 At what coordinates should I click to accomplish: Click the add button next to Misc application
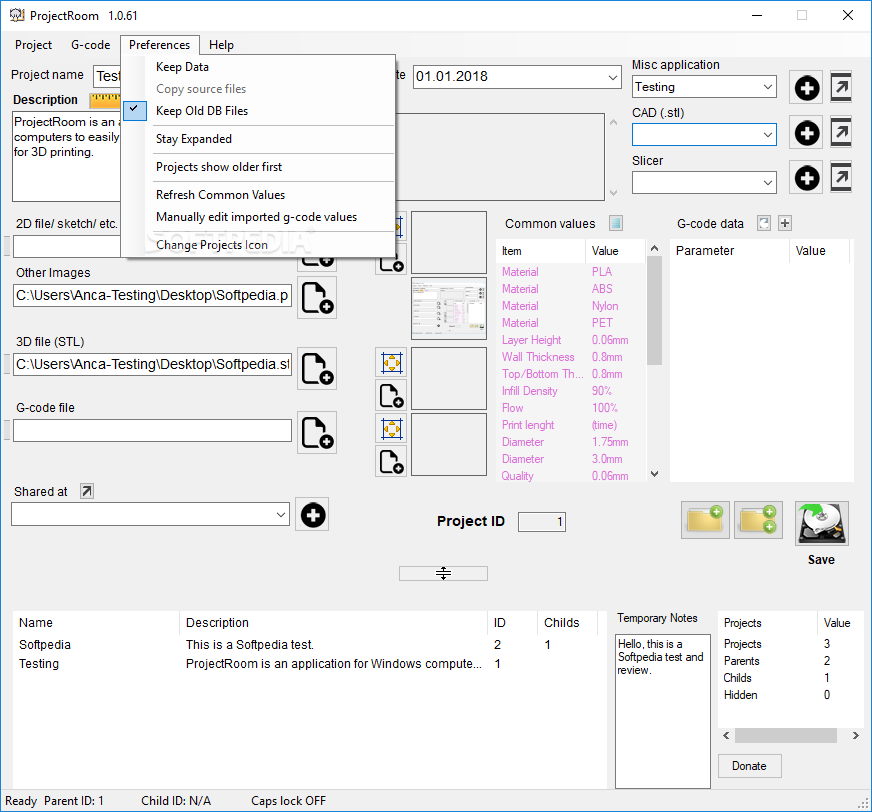pos(806,87)
